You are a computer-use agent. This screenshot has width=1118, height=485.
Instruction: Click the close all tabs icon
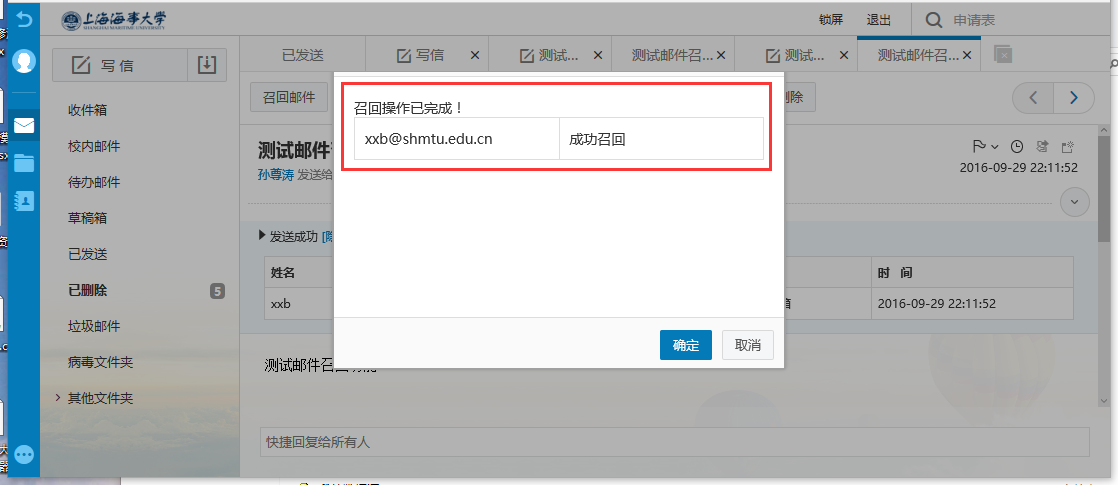[1003, 55]
